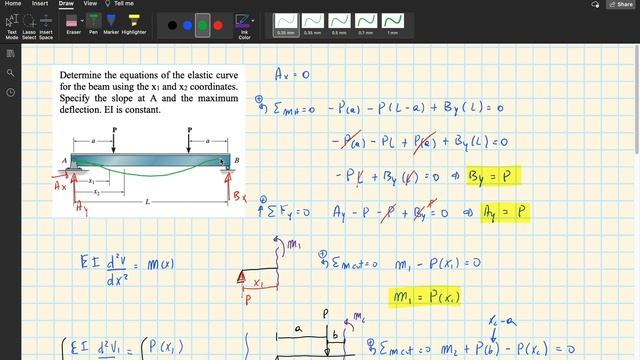Pick the green ink color

pyautogui.click(x=203, y=25)
